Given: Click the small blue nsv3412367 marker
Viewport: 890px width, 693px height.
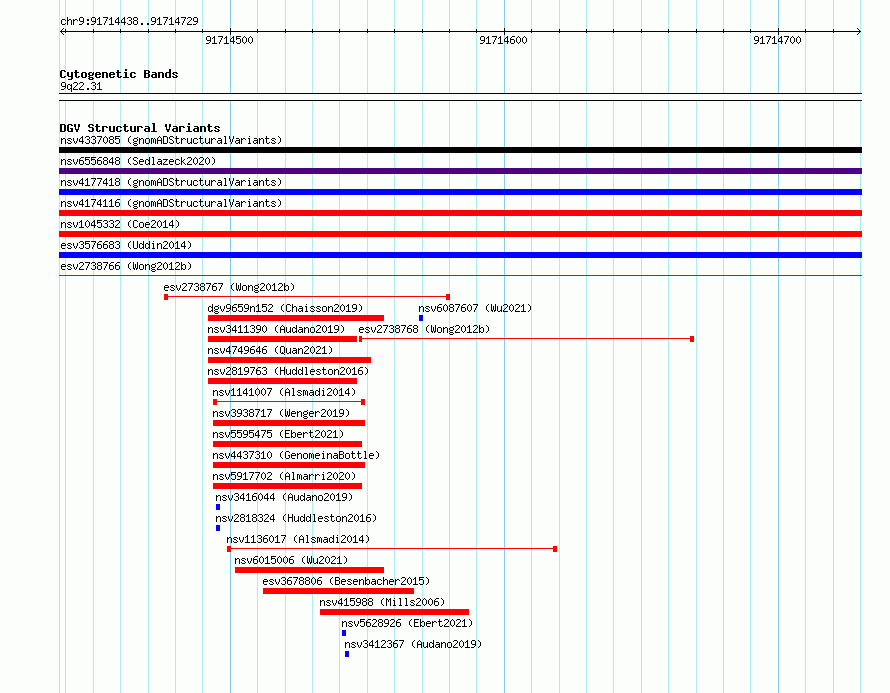Looking at the screenshot, I should 347,654.
